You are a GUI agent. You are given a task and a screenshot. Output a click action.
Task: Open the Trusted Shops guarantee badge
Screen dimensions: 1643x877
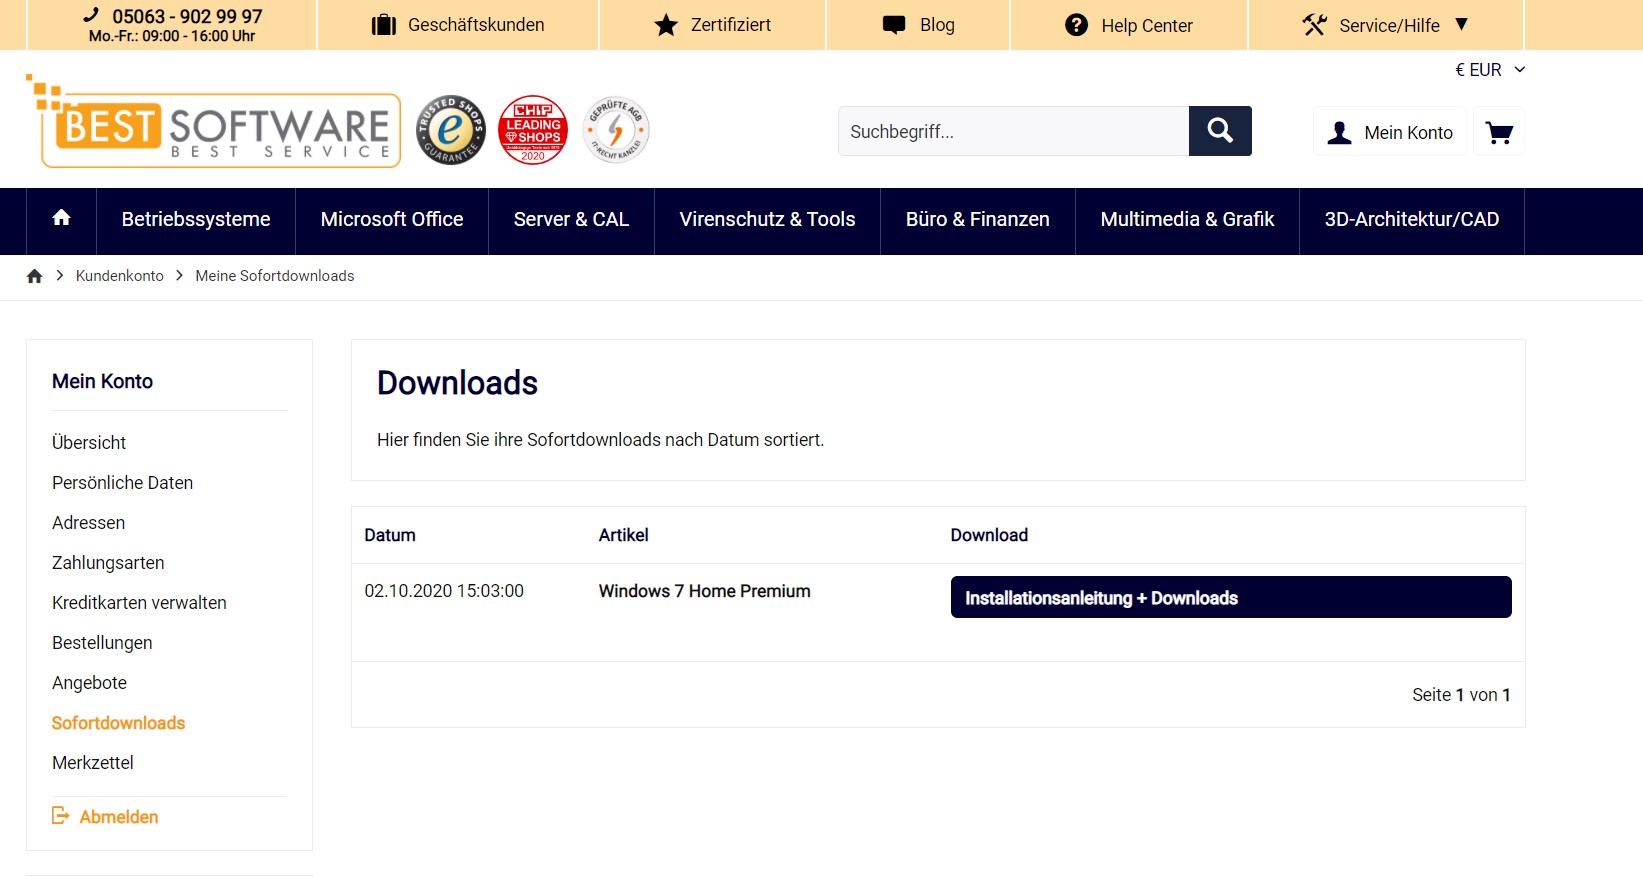(x=451, y=130)
